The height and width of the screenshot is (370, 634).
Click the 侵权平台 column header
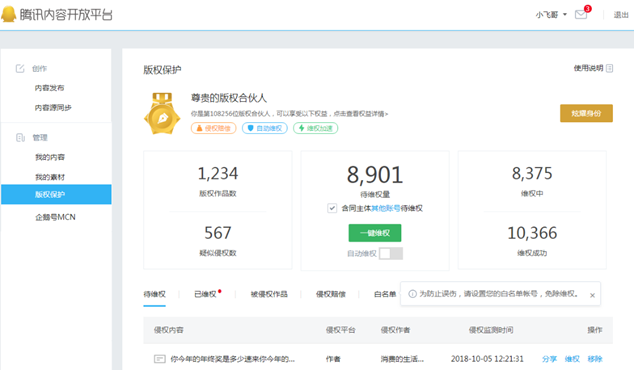pyautogui.click(x=340, y=330)
